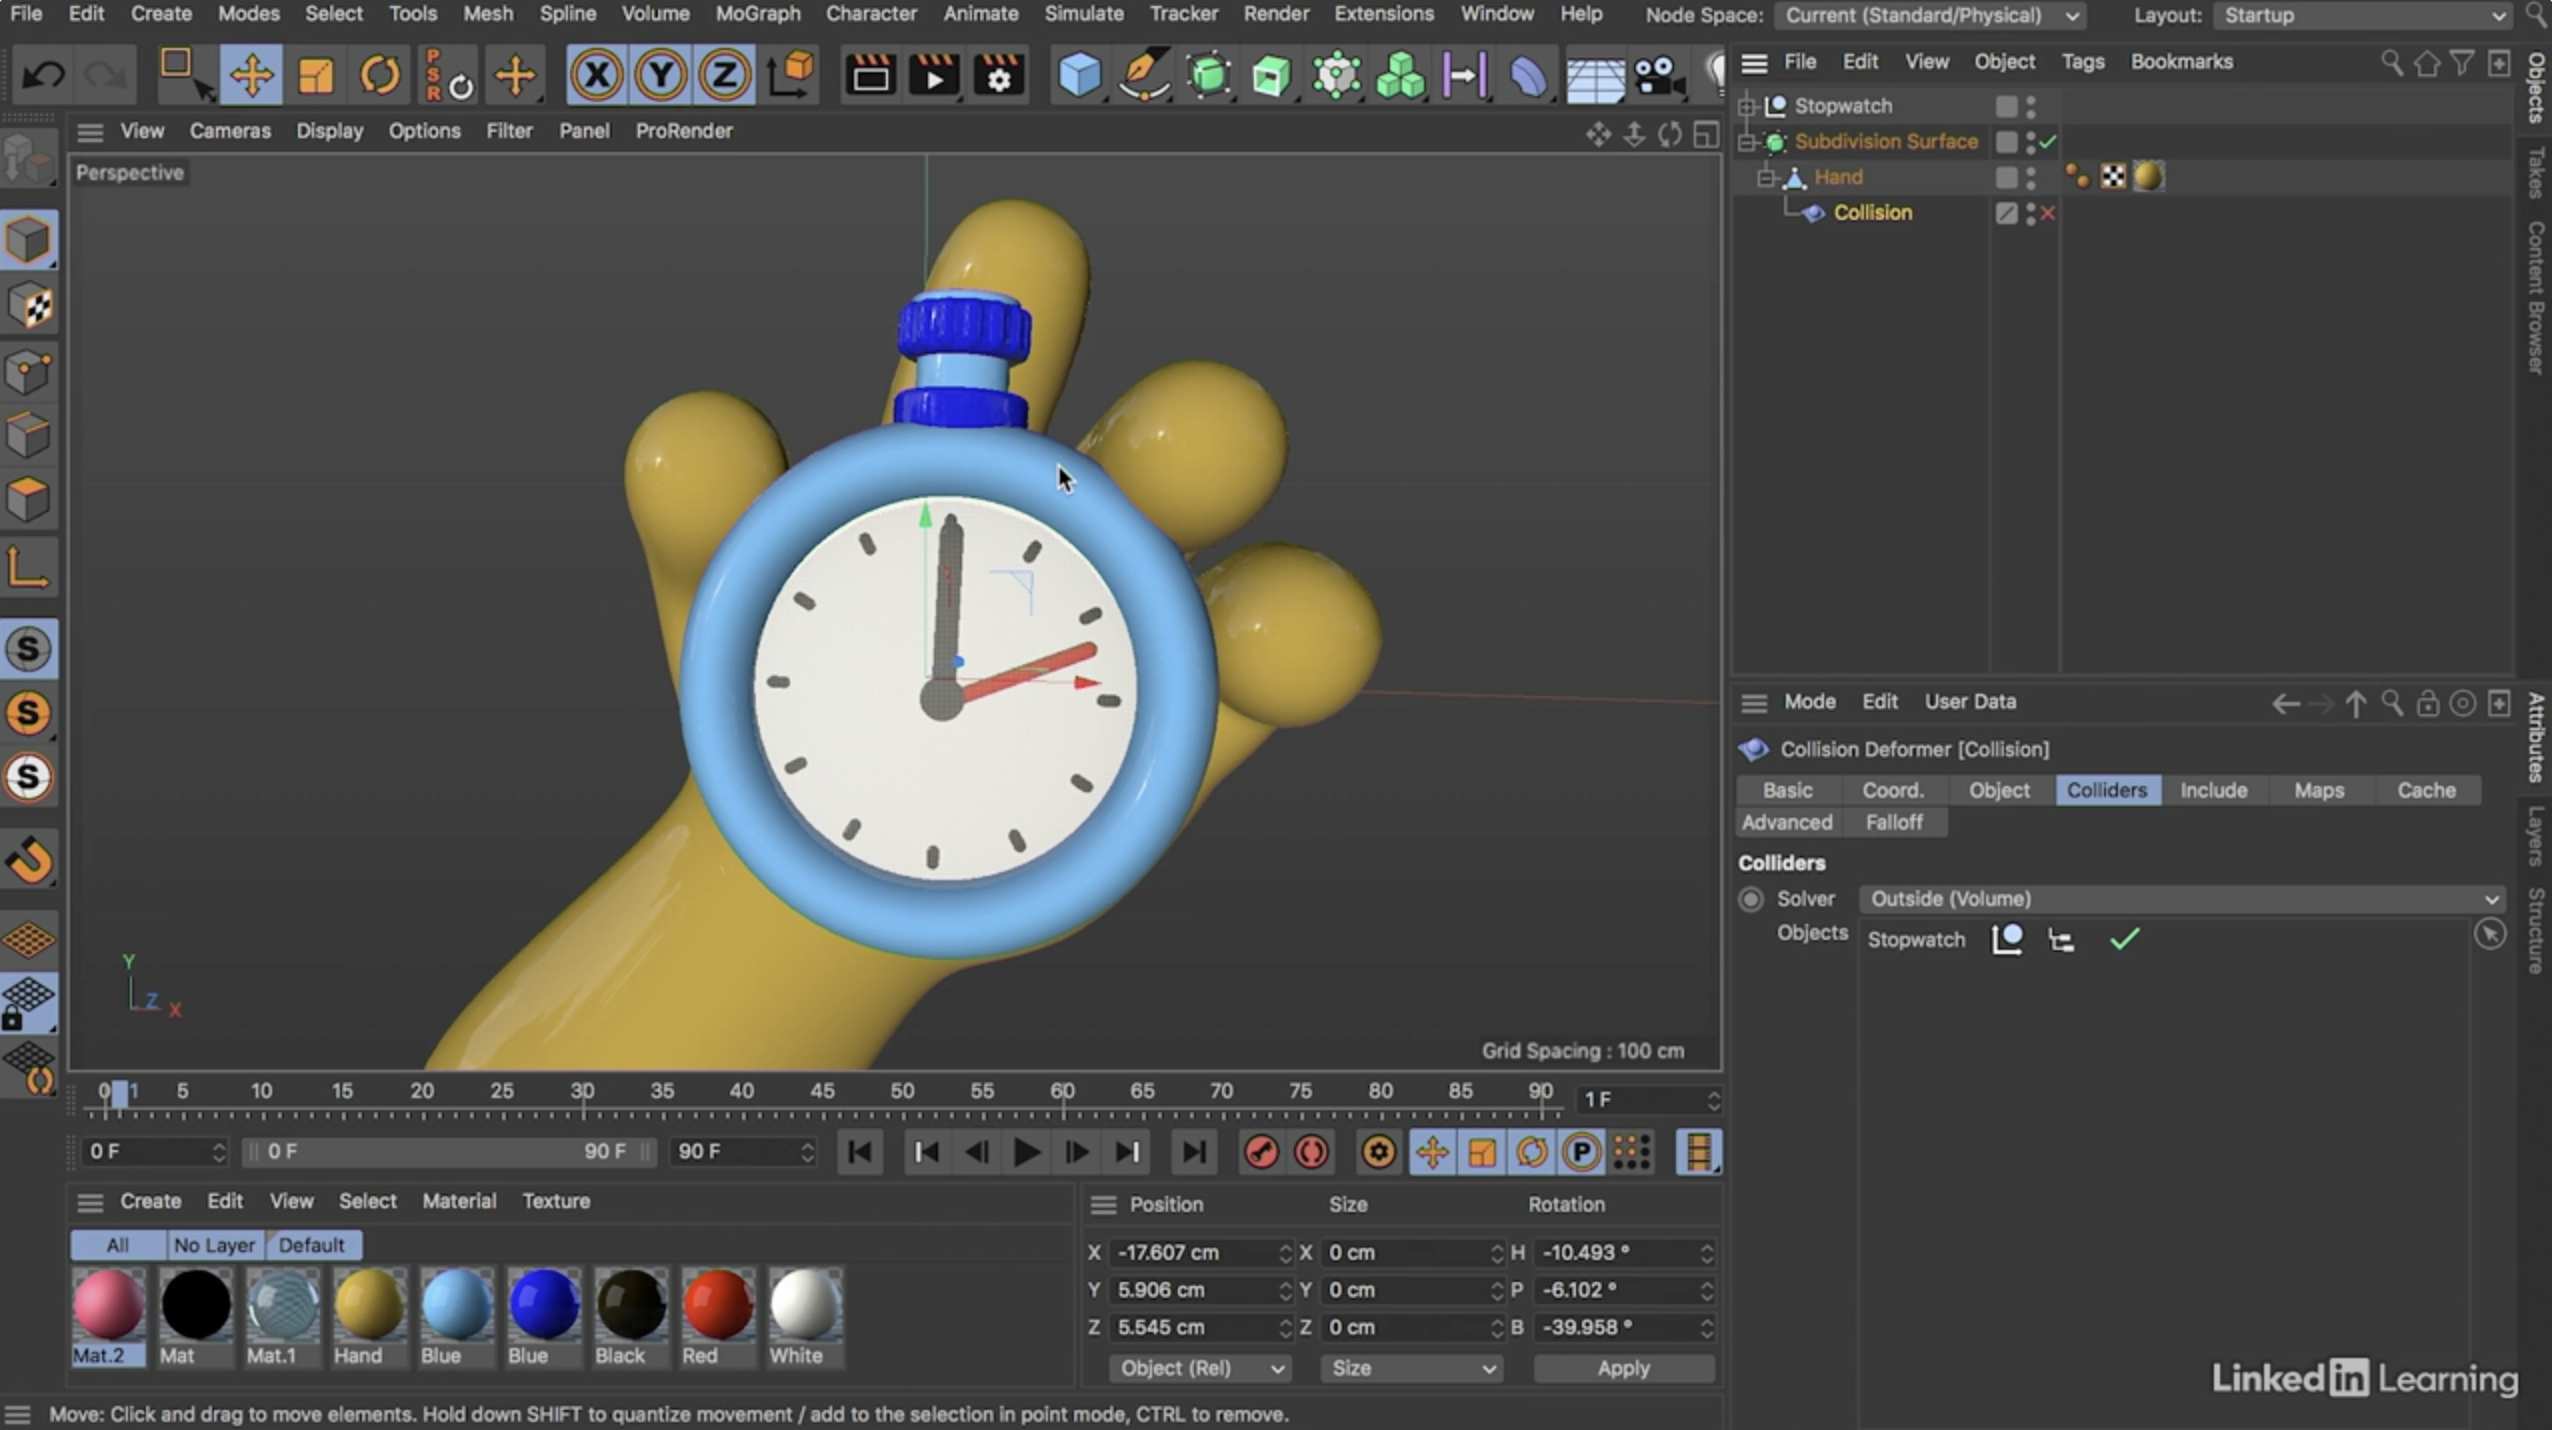Select the Cube primitive icon
2552x1430 pixels.
coord(1078,74)
